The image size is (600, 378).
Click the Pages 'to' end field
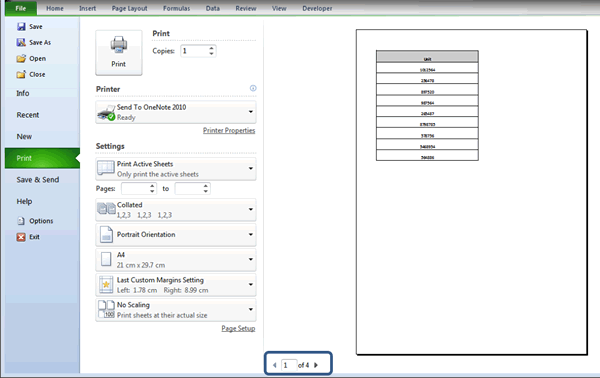pos(189,188)
